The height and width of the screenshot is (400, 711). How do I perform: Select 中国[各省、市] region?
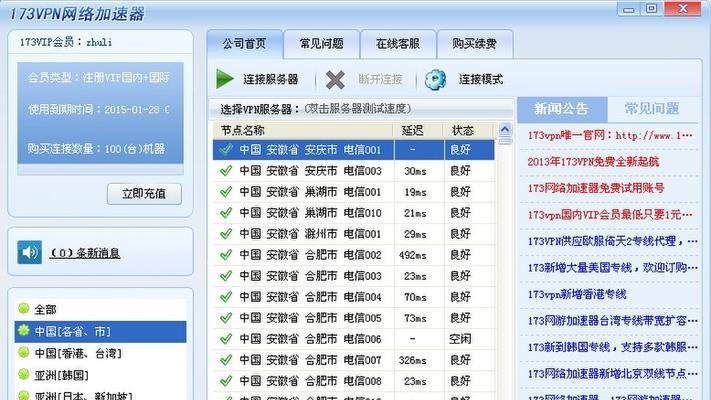point(100,332)
